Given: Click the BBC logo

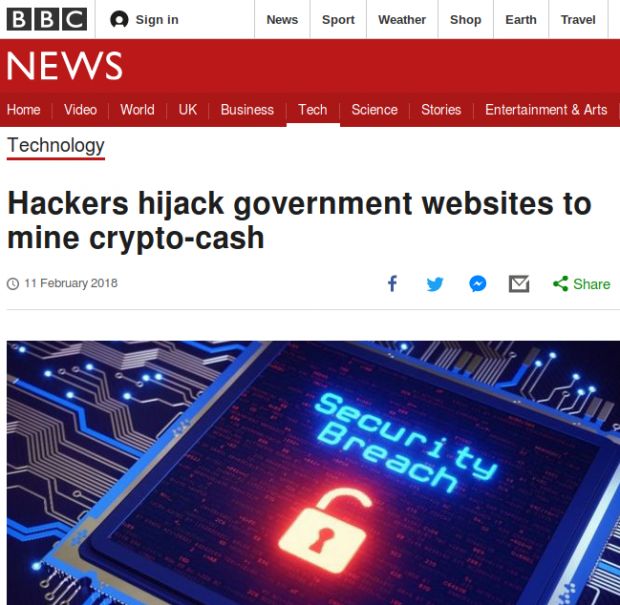Looking at the screenshot, I should coord(47,19).
